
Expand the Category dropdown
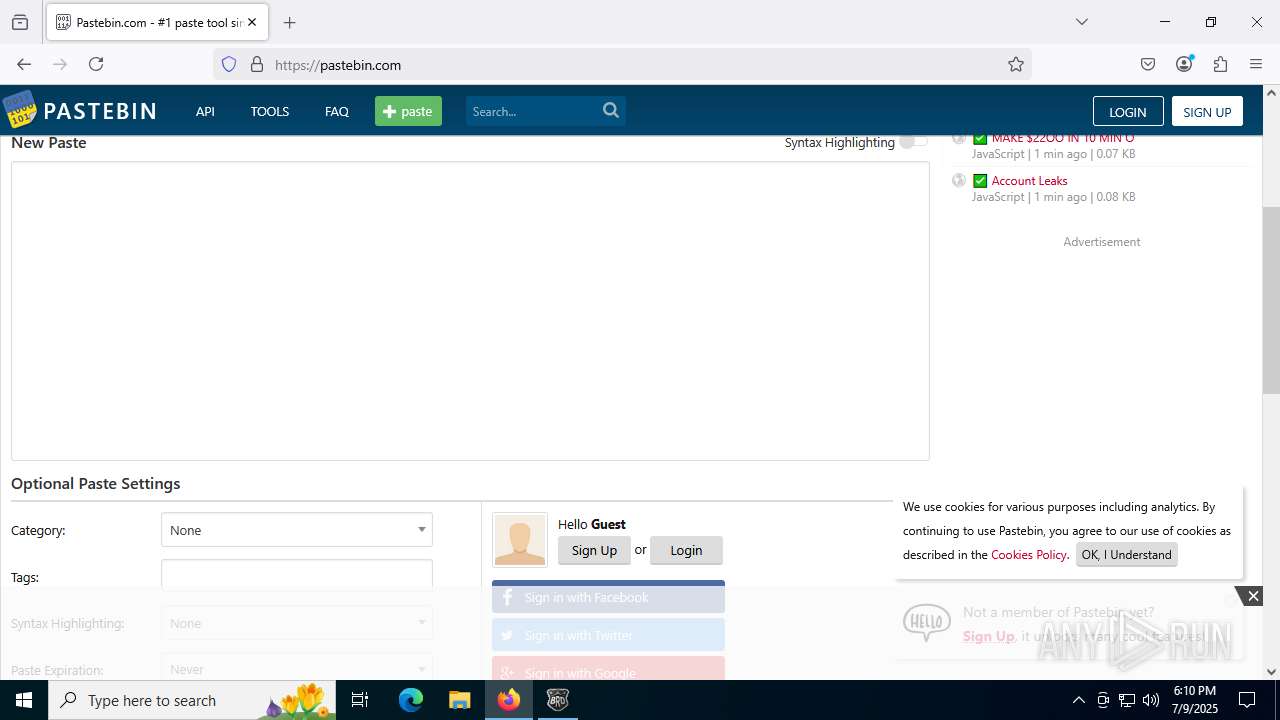297,530
